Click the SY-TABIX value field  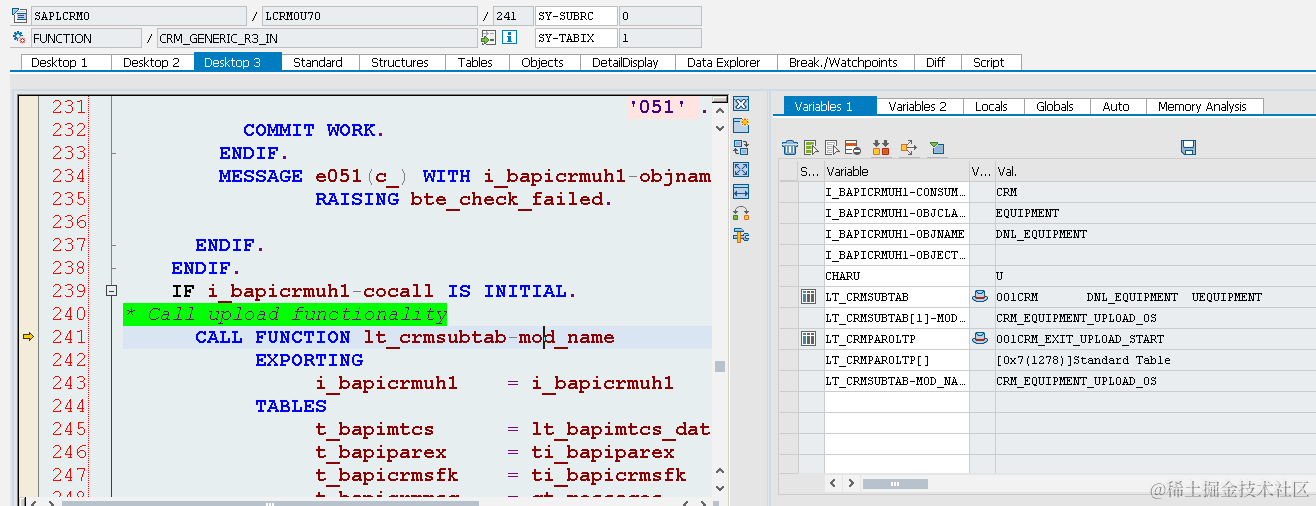(x=659, y=38)
